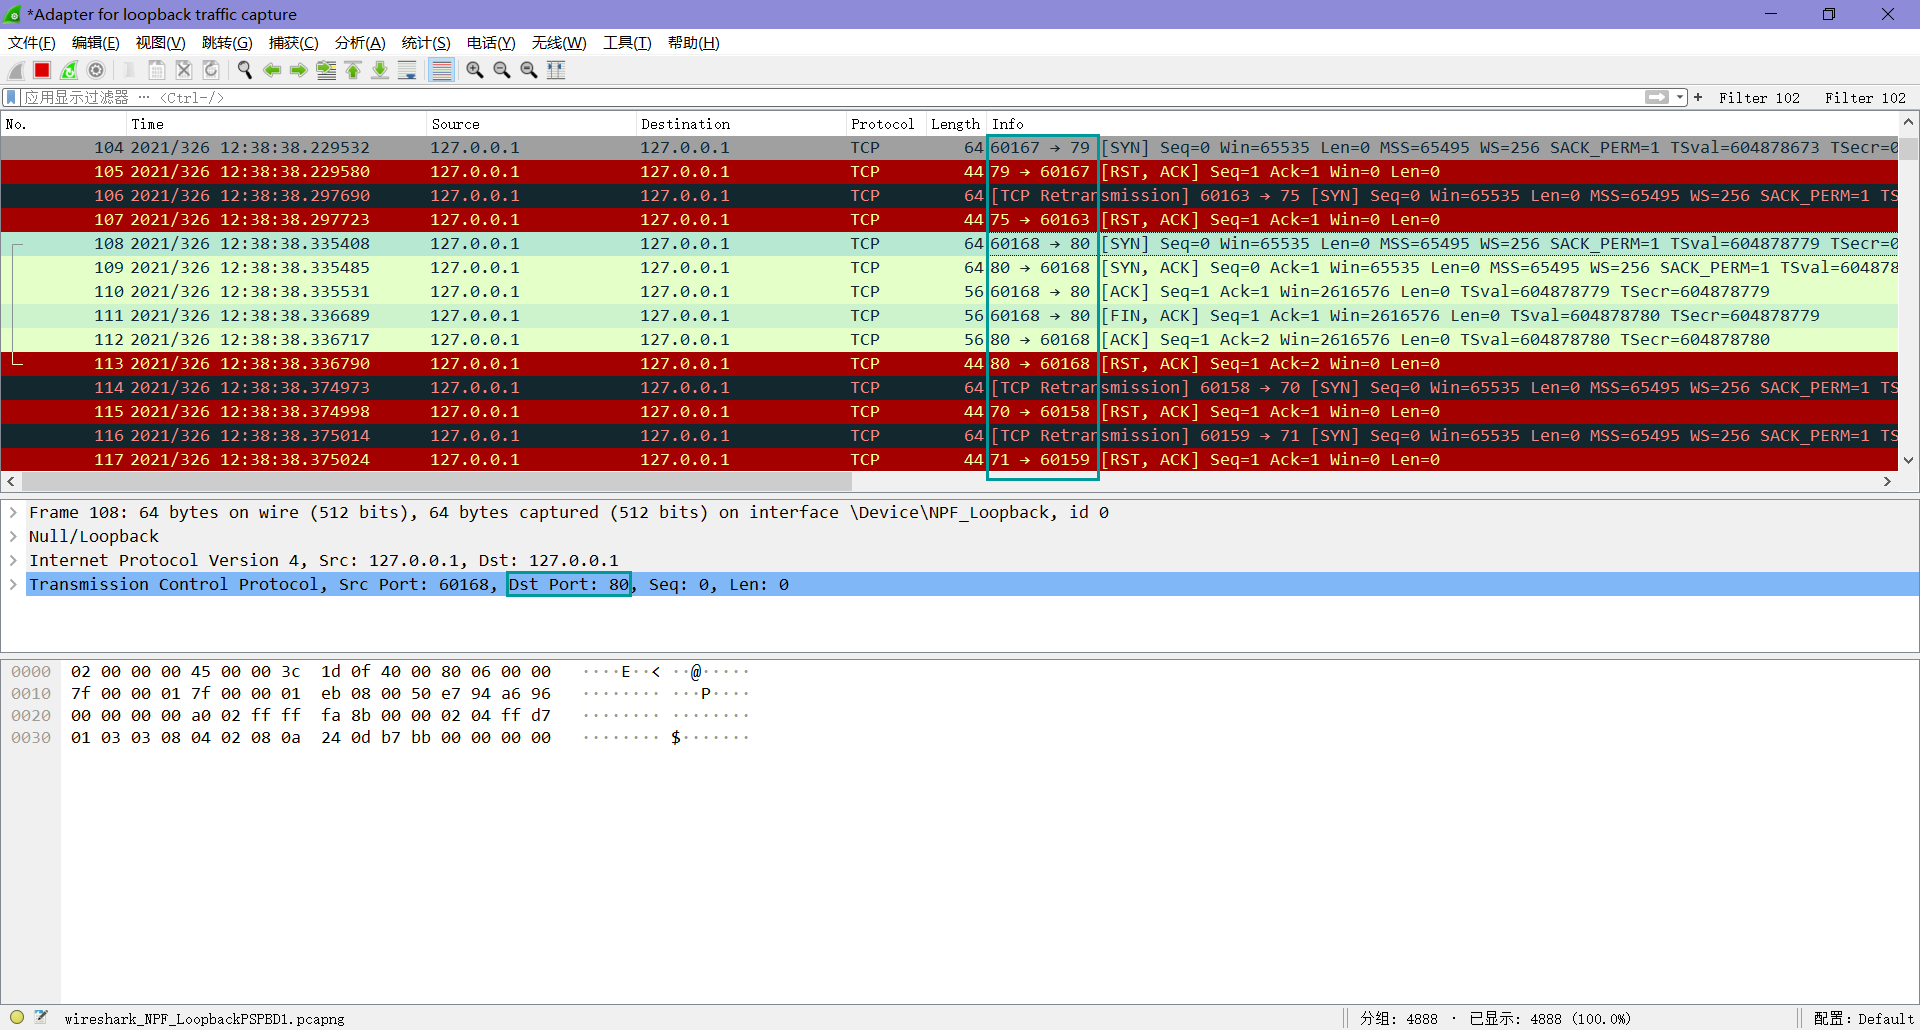Reset text to normal size
Screen dimensions: 1920x1030
coord(529,70)
